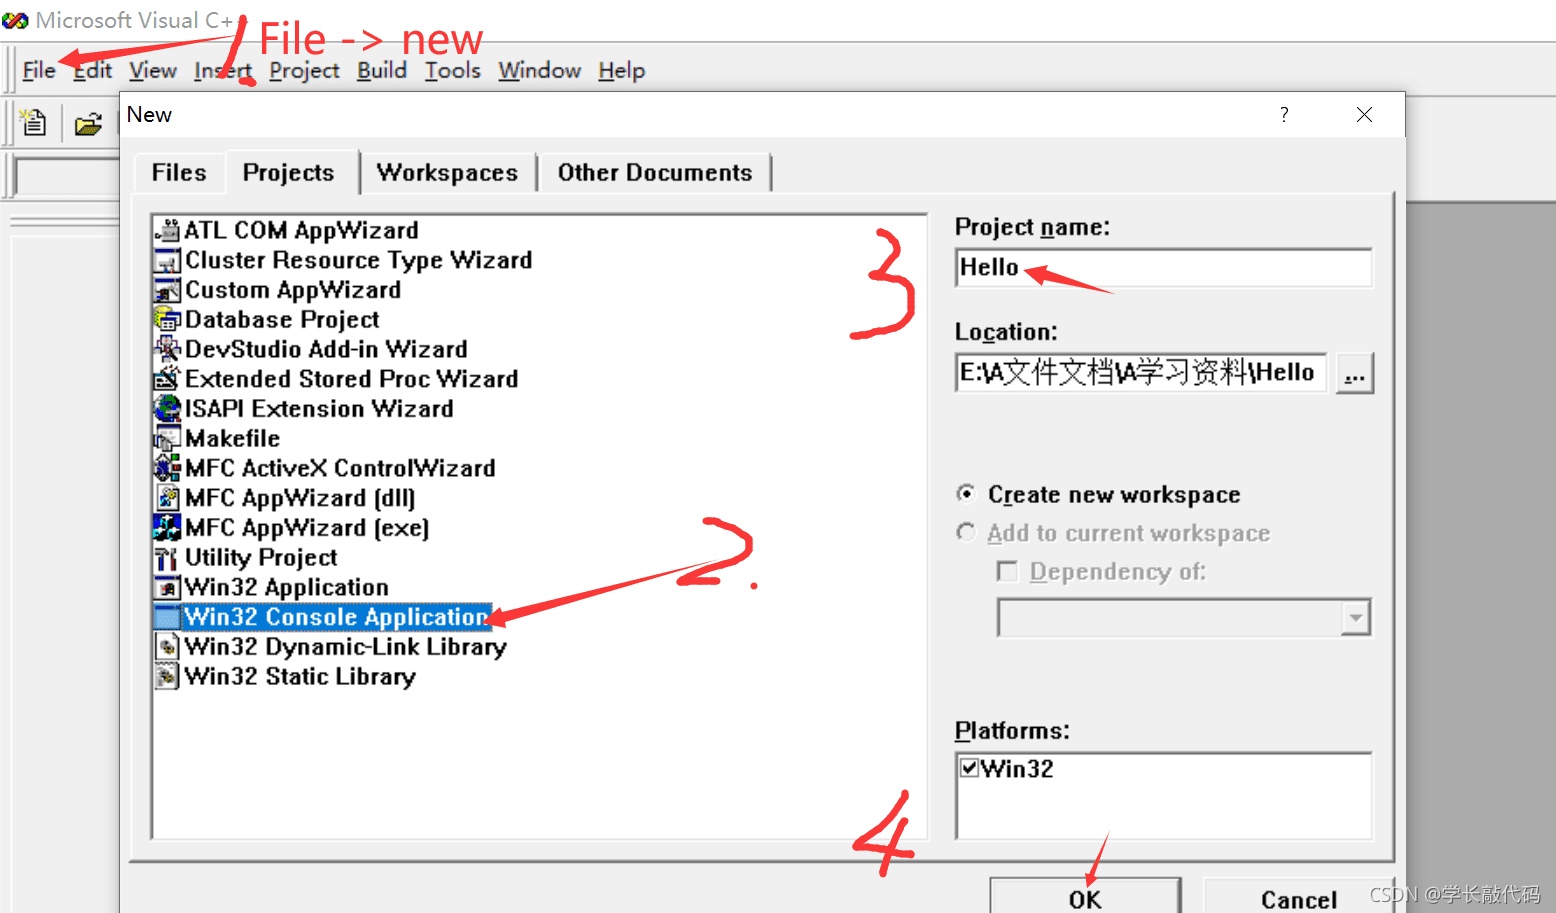Viewport: 1556px width, 913px height.
Task: Click the ATL COM AppWizard icon
Action: pyautogui.click(x=167, y=231)
